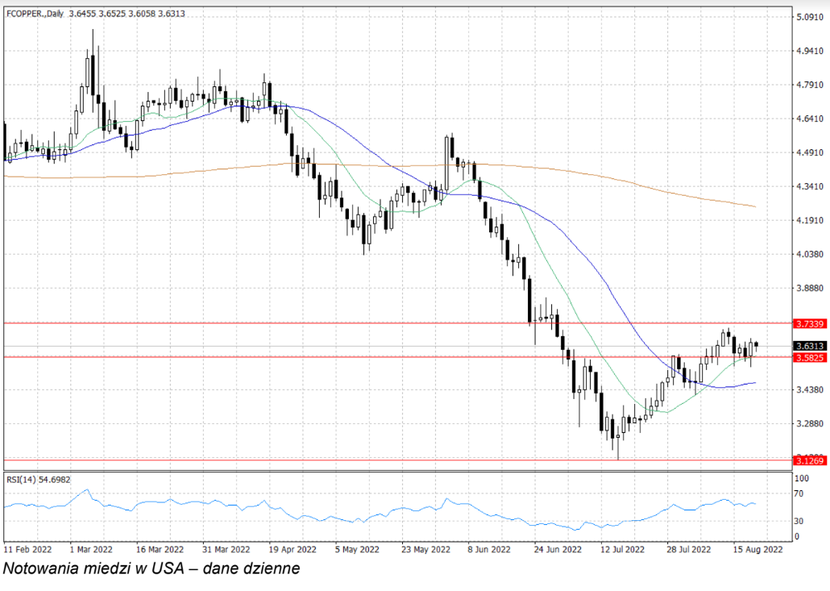Click the RSI 70 level axis label

coord(799,494)
